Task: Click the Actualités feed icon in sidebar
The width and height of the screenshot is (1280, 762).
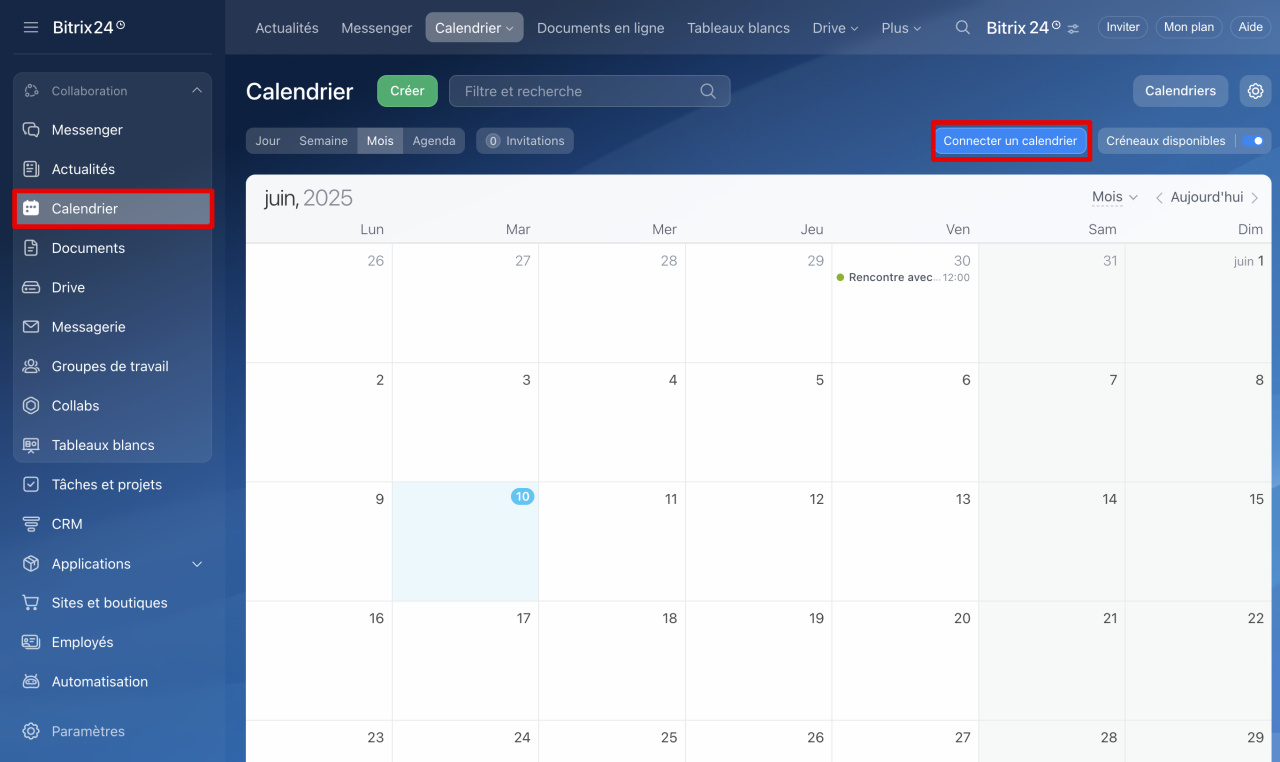Action: pos(31,169)
